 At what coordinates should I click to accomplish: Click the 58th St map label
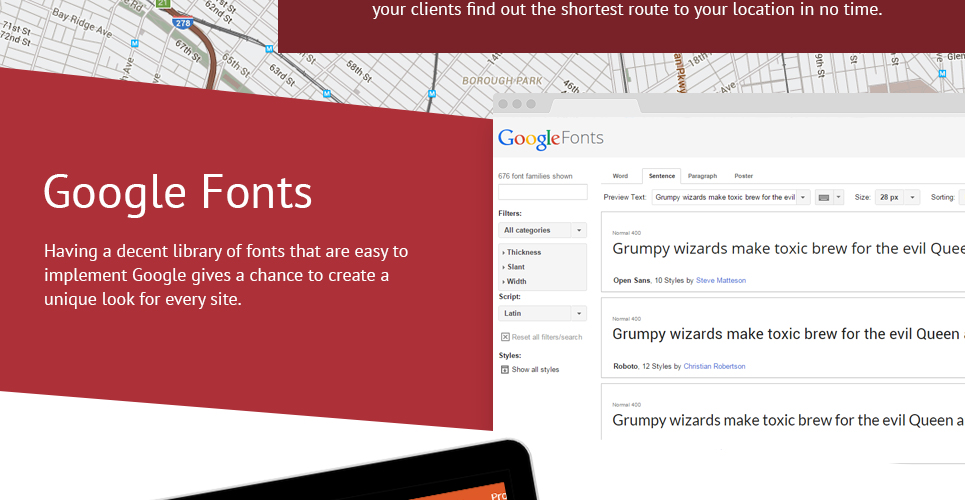(358, 71)
